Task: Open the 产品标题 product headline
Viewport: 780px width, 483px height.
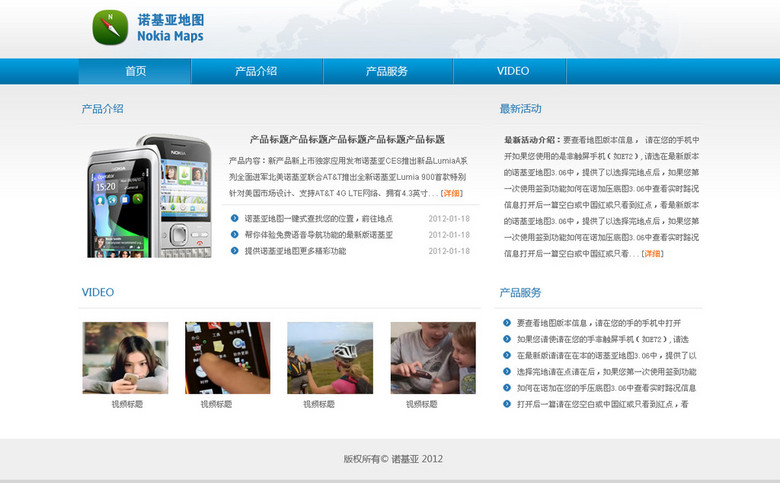Action: 347,139
